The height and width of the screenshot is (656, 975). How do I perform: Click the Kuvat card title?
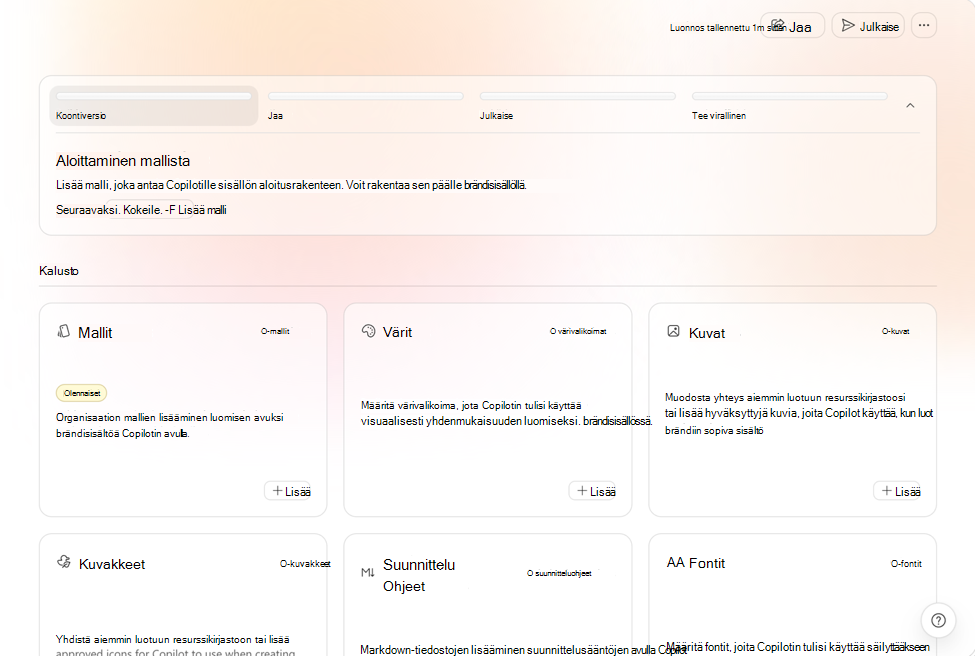(x=707, y=333)
